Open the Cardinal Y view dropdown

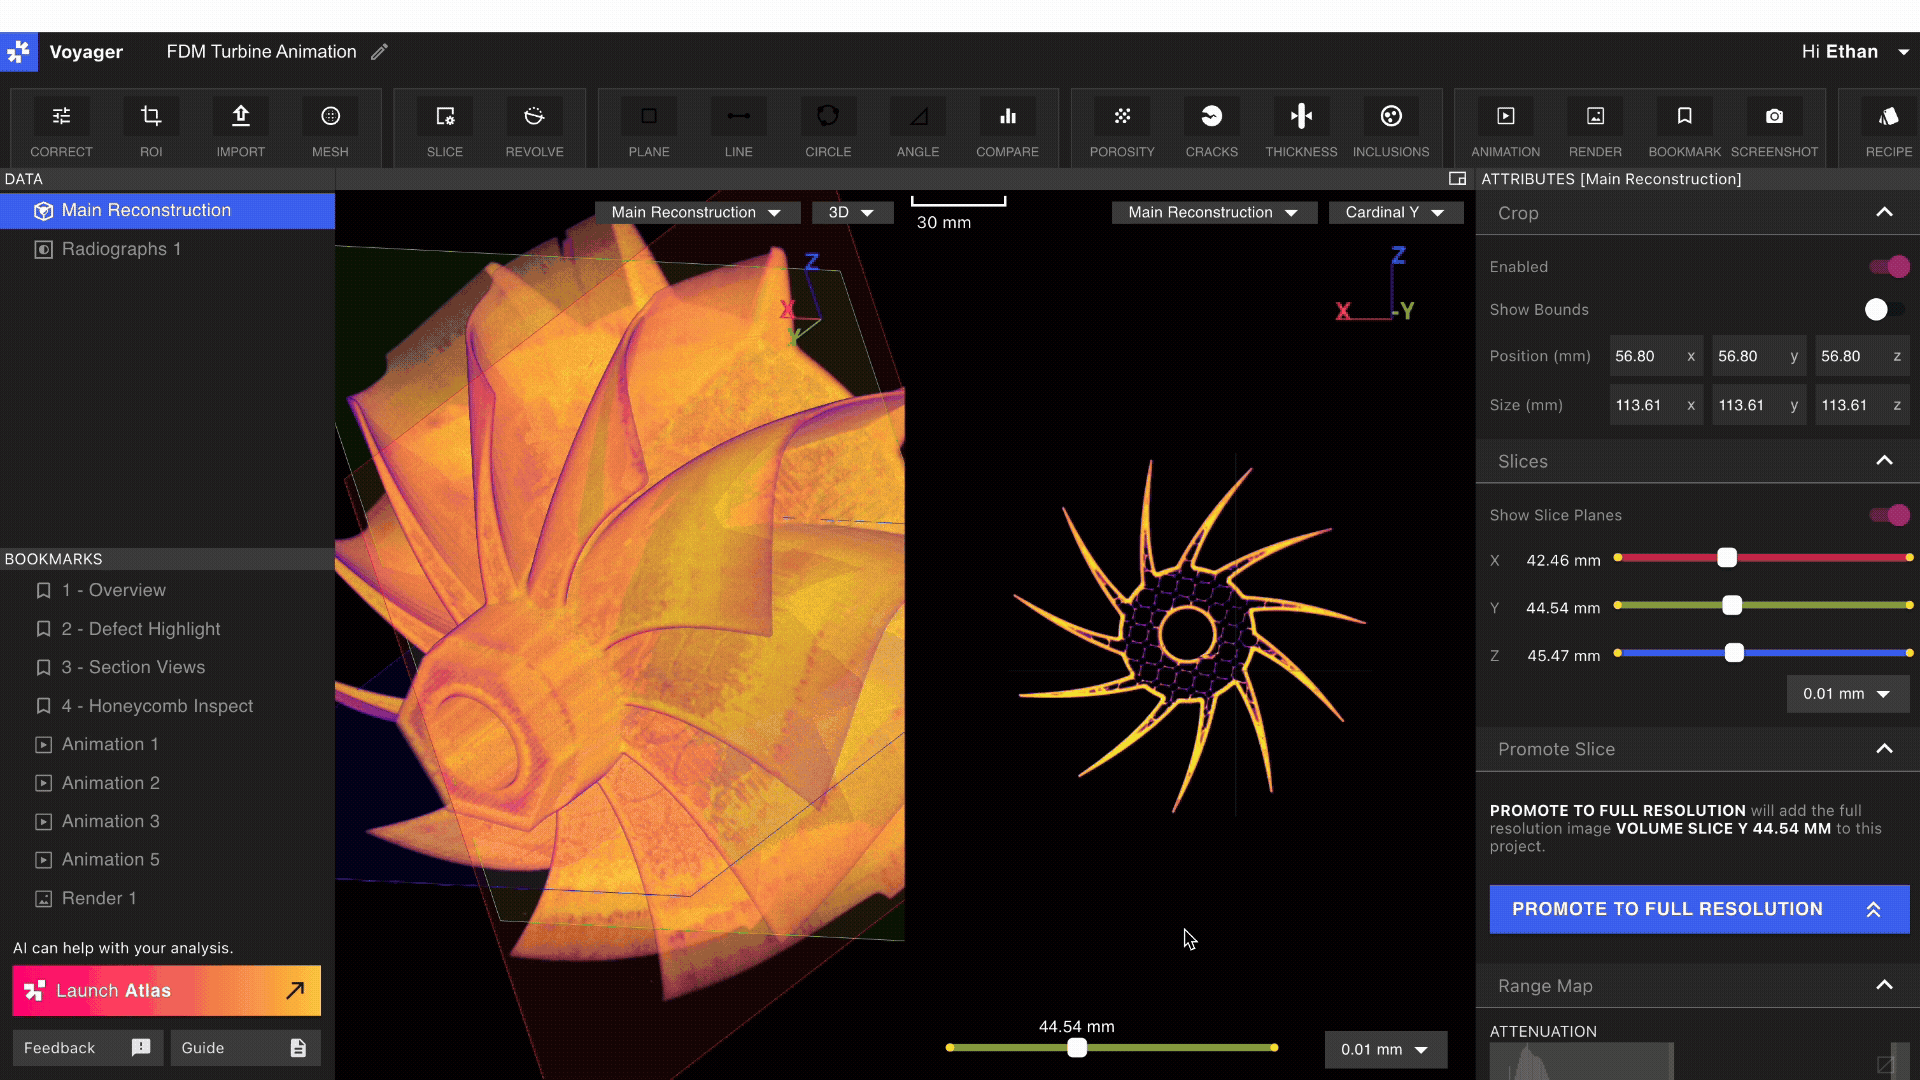[x=1395, y=212]
